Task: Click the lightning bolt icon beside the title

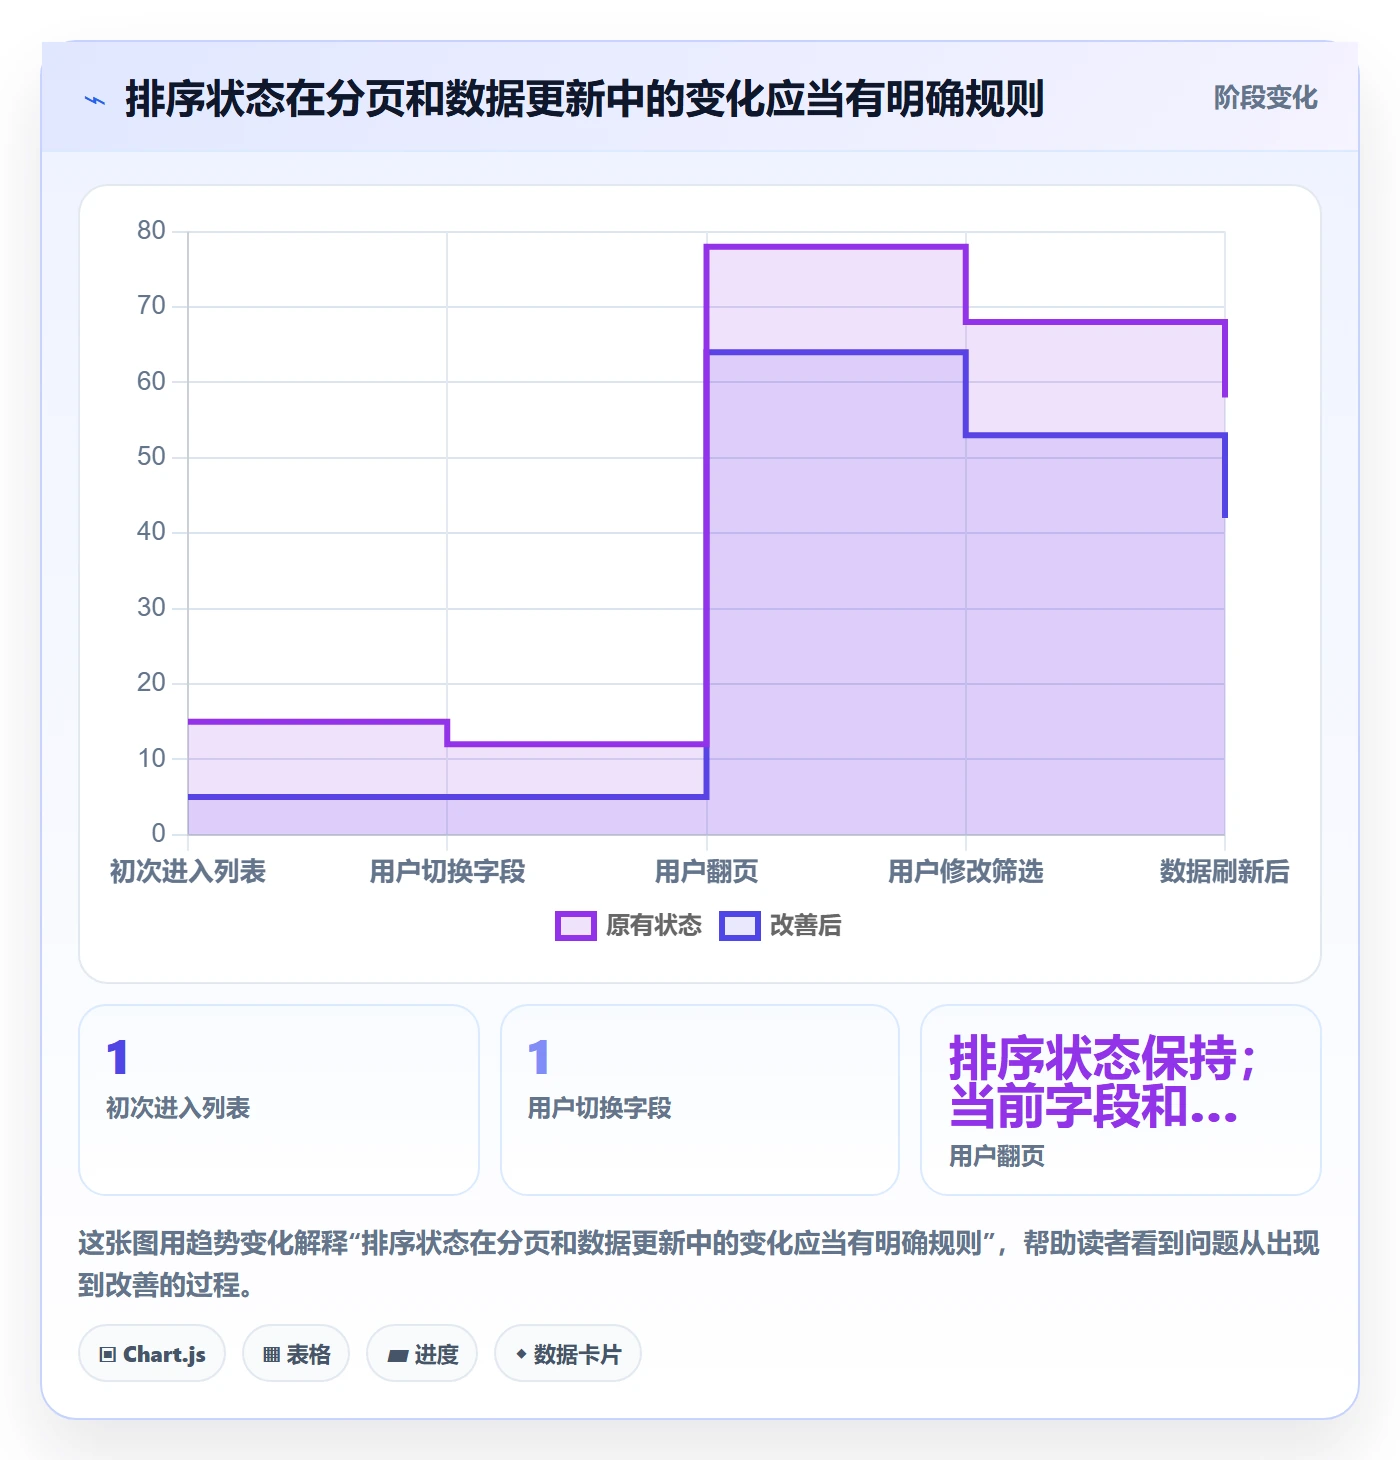Action: pyautogui.click(x=95, y=99)
